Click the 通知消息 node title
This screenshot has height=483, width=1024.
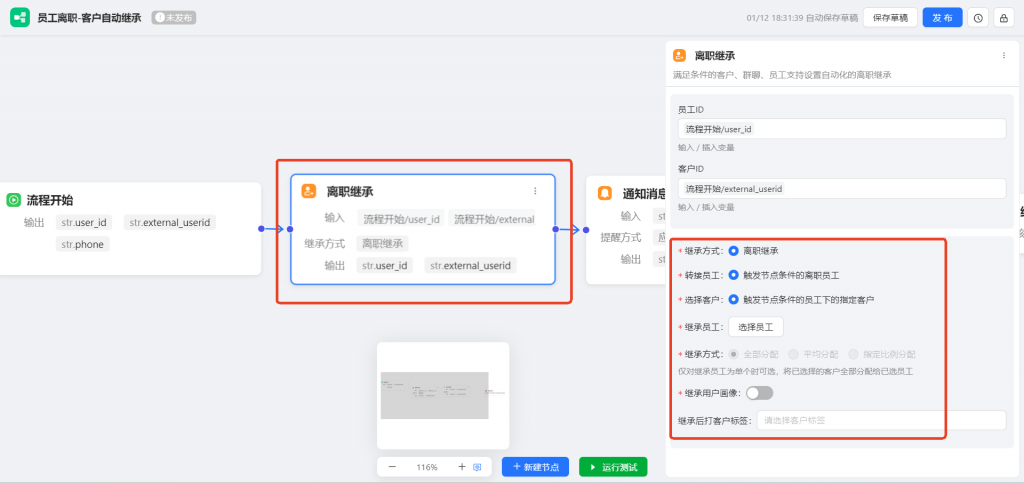point(643,193)
